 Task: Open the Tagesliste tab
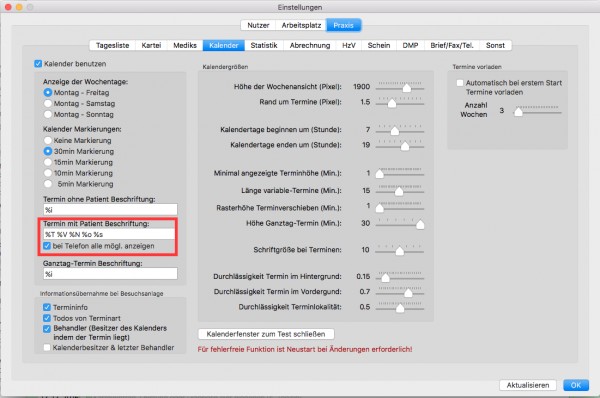point(112,45)
